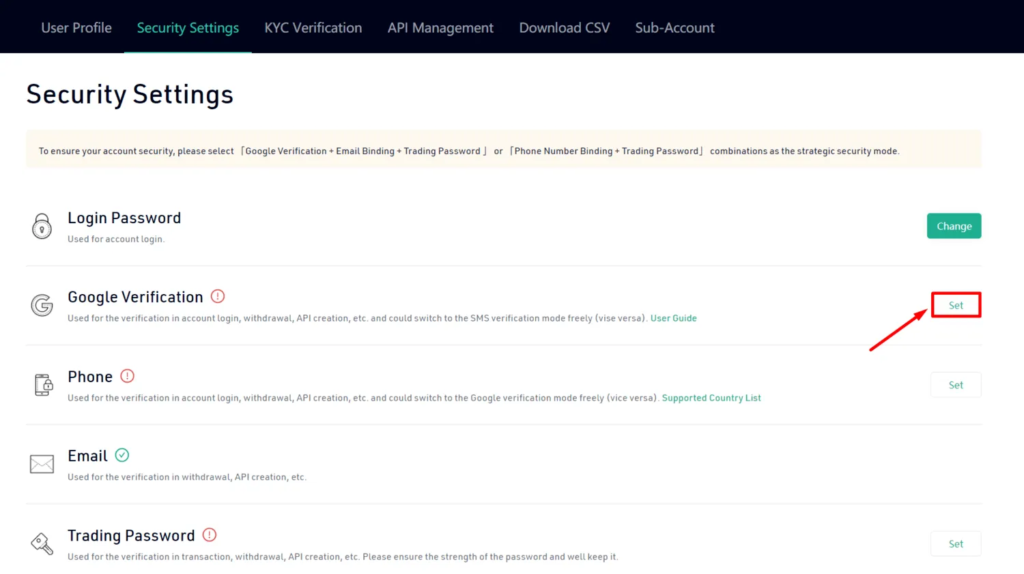This screenshot has width=1024, height=574.
Task: Click the Phone title text
Action: pos(90,377)
